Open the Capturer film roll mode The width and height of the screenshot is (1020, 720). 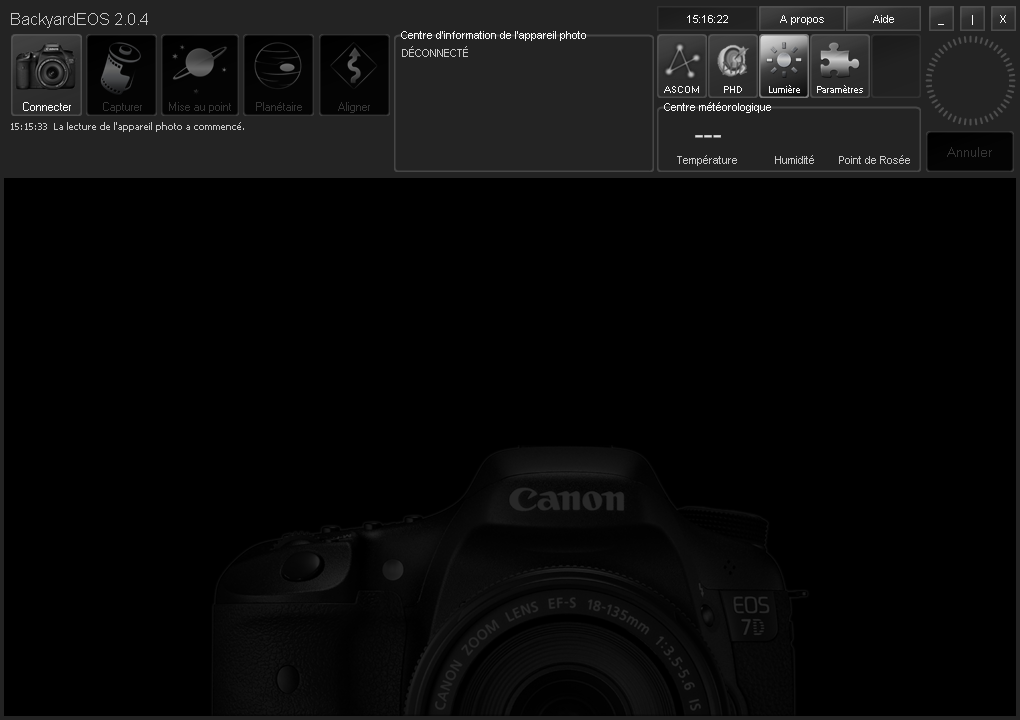122,75
